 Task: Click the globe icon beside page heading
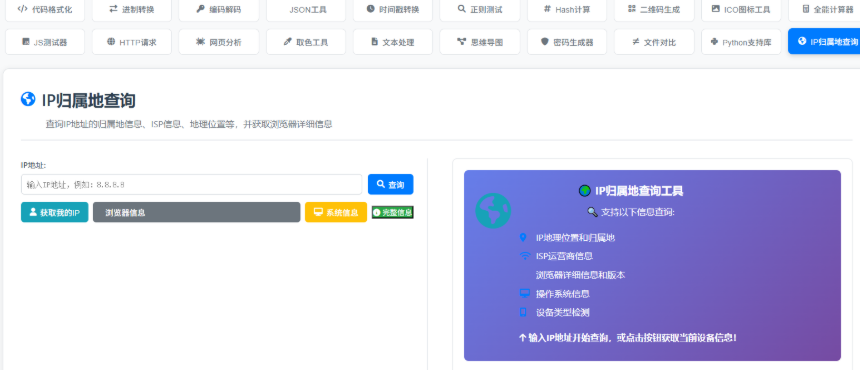[28, 99]
